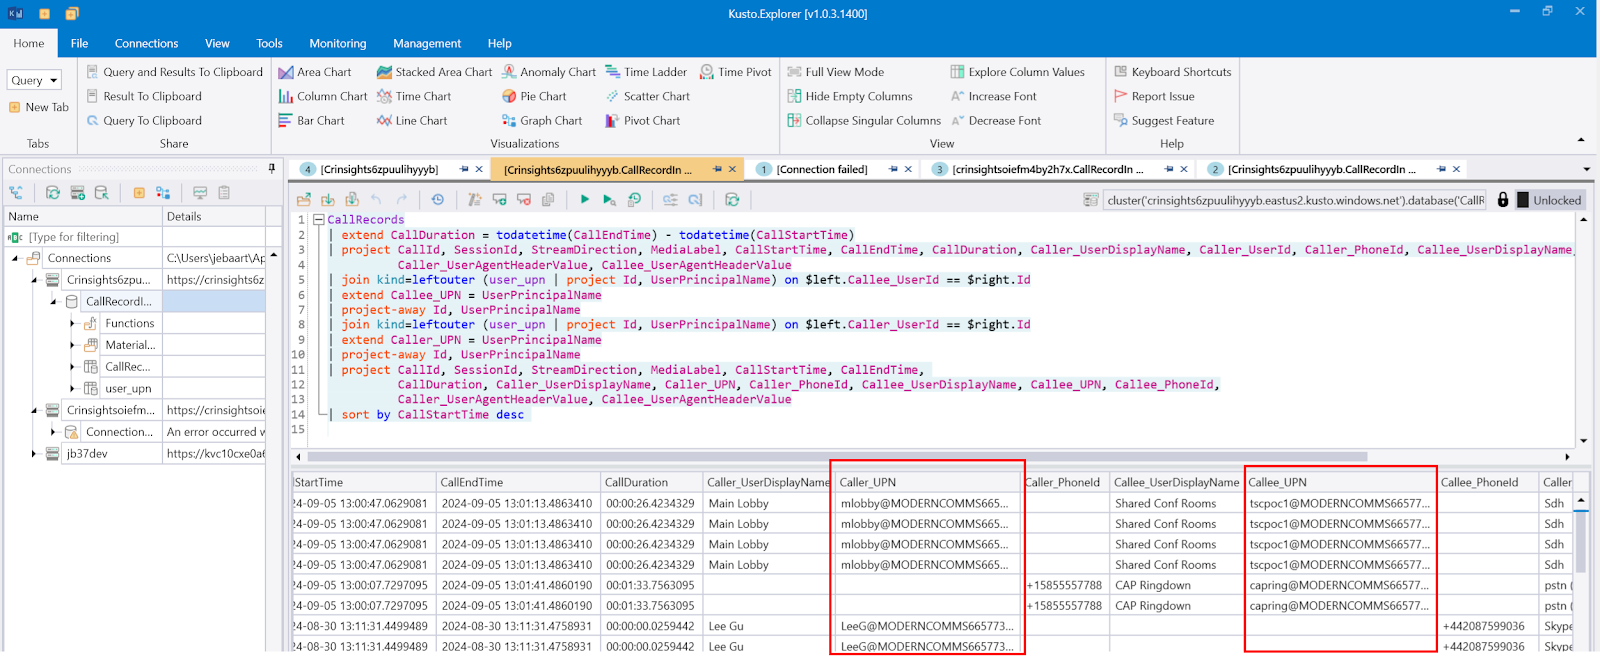Open the Tools ribbon tab
The width and height of the screenshot is (1600, 656).
click(269, 43)
